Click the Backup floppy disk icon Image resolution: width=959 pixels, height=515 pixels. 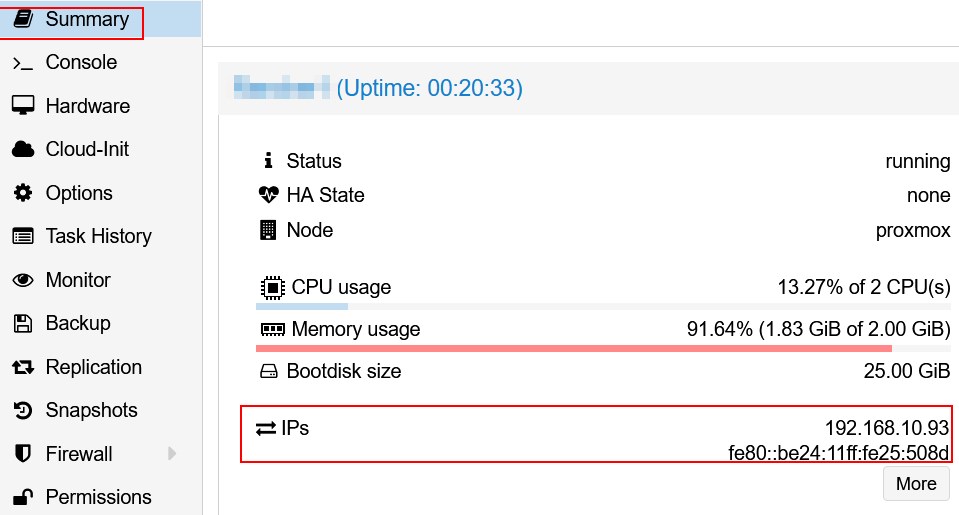[x=23, y=324]
